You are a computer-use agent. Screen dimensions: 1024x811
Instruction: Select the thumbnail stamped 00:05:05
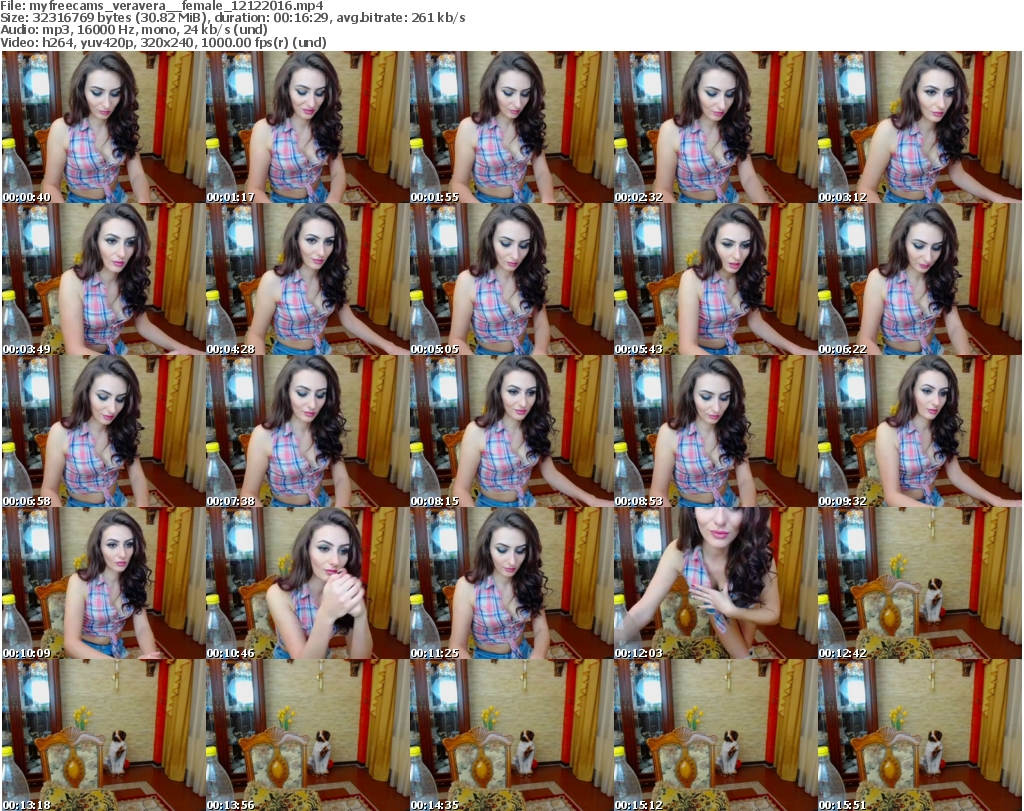pos(511,279)
